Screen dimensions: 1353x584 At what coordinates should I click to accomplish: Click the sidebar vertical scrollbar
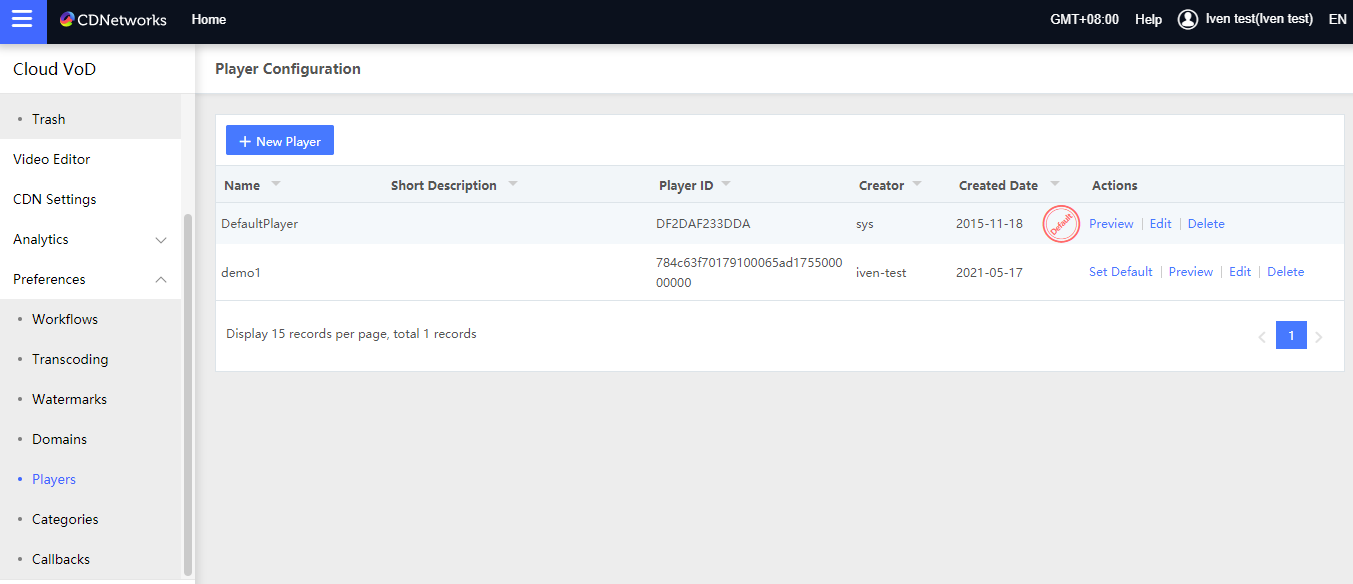[x=188, y=394]
